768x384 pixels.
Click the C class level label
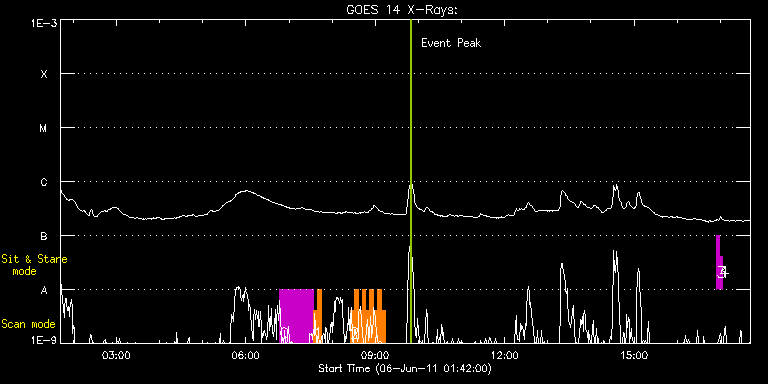tap(44, 182)
